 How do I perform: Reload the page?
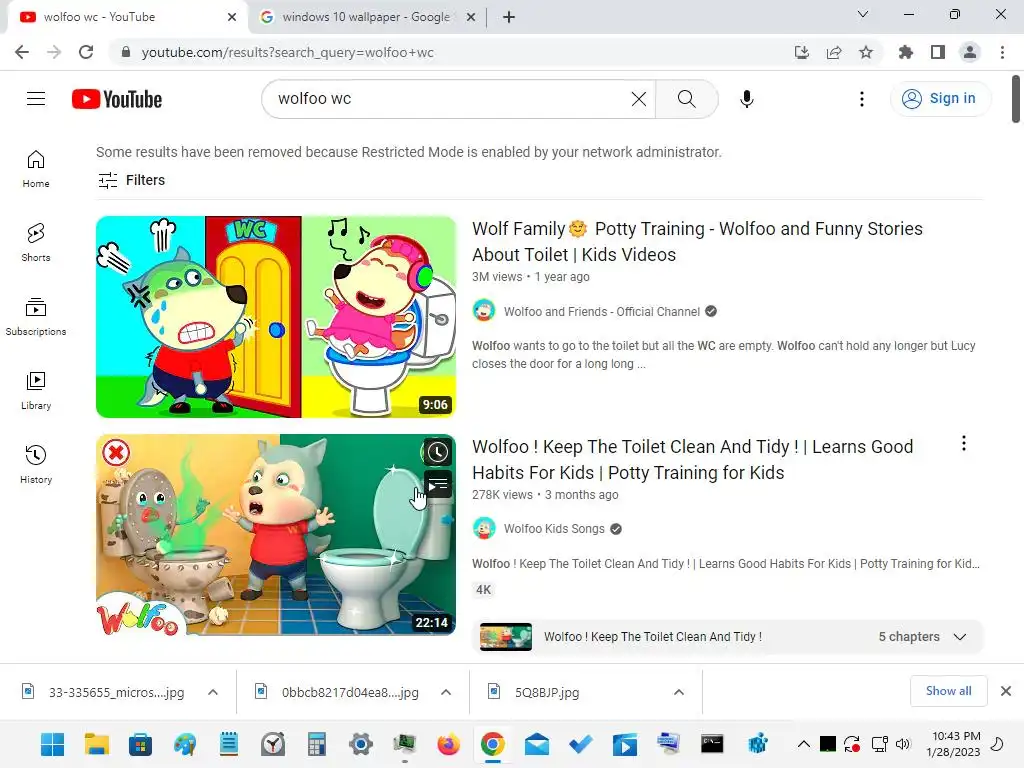86,52
